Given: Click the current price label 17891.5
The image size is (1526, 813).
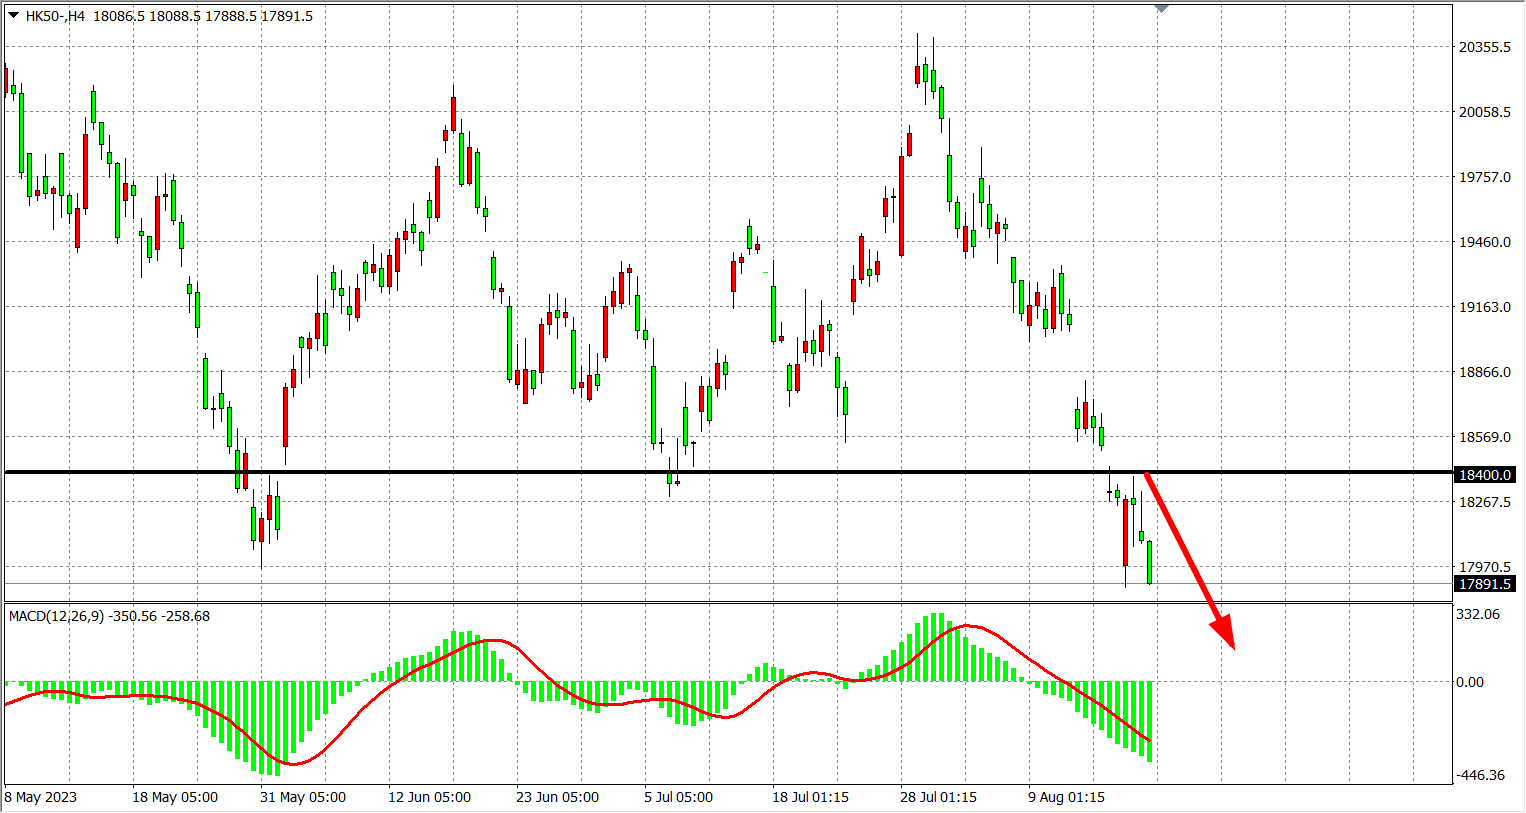Looking at the screenshot, I should point(1485,584).
